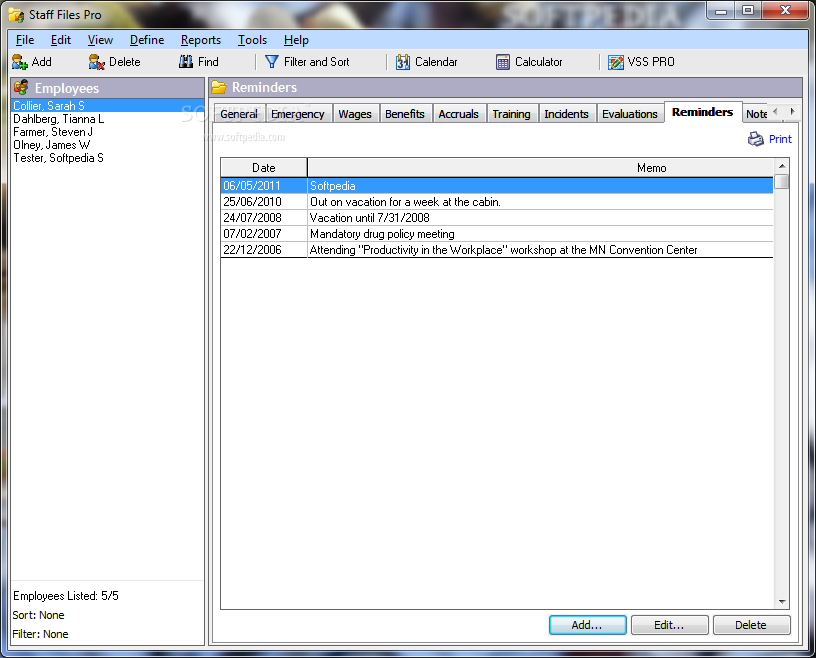
Task: Switch to the Evaluations tab
Action: tap(630, 114)
